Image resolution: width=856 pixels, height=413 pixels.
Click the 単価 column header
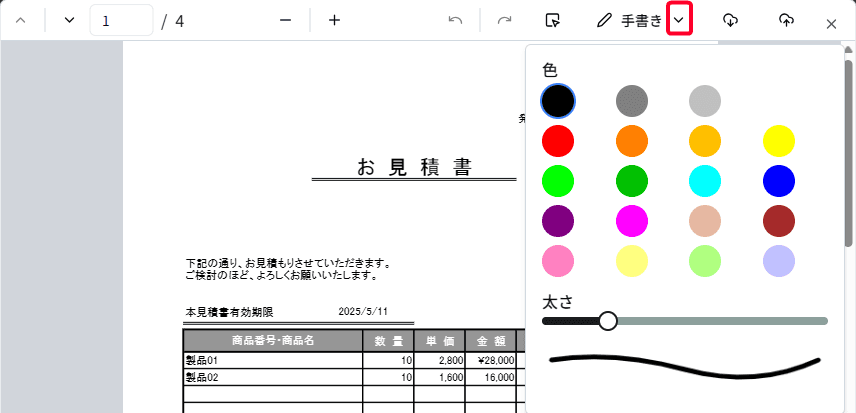click(x=439, y=341)
